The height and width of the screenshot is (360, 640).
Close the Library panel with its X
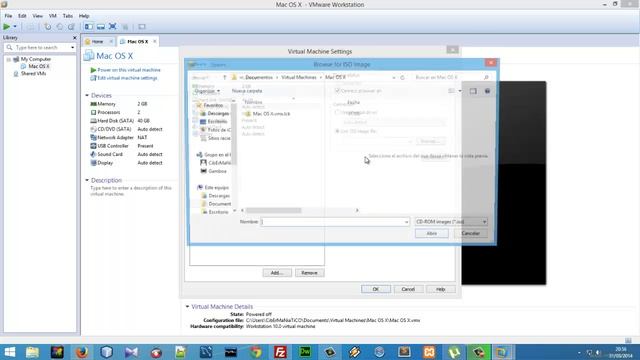(x=74, y=38)
